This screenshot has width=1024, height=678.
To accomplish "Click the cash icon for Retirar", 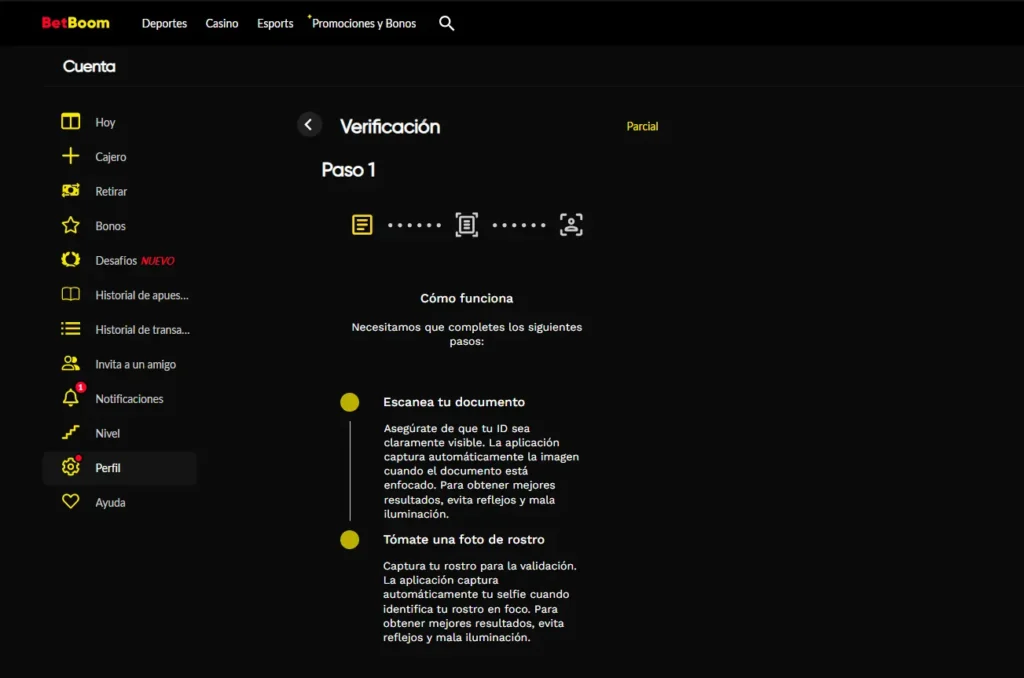I will pos(71,190).
